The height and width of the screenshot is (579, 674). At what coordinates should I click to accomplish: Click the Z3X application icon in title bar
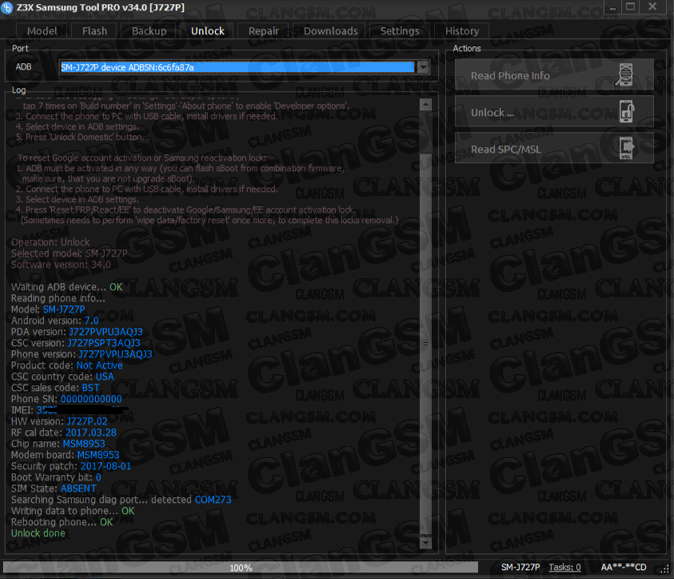(x=7, y=8)
